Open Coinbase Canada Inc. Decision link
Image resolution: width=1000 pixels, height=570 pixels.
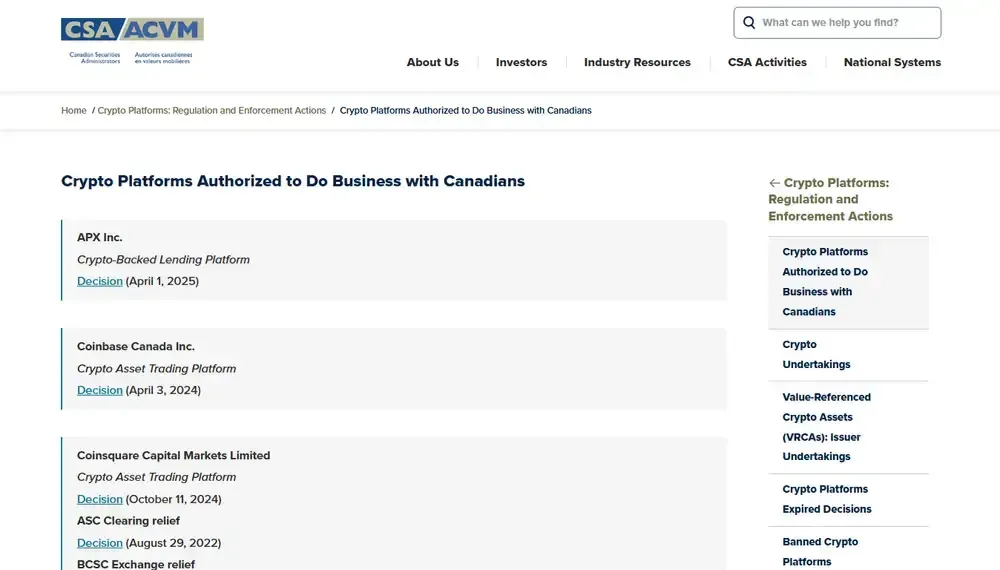click(99, 390)
